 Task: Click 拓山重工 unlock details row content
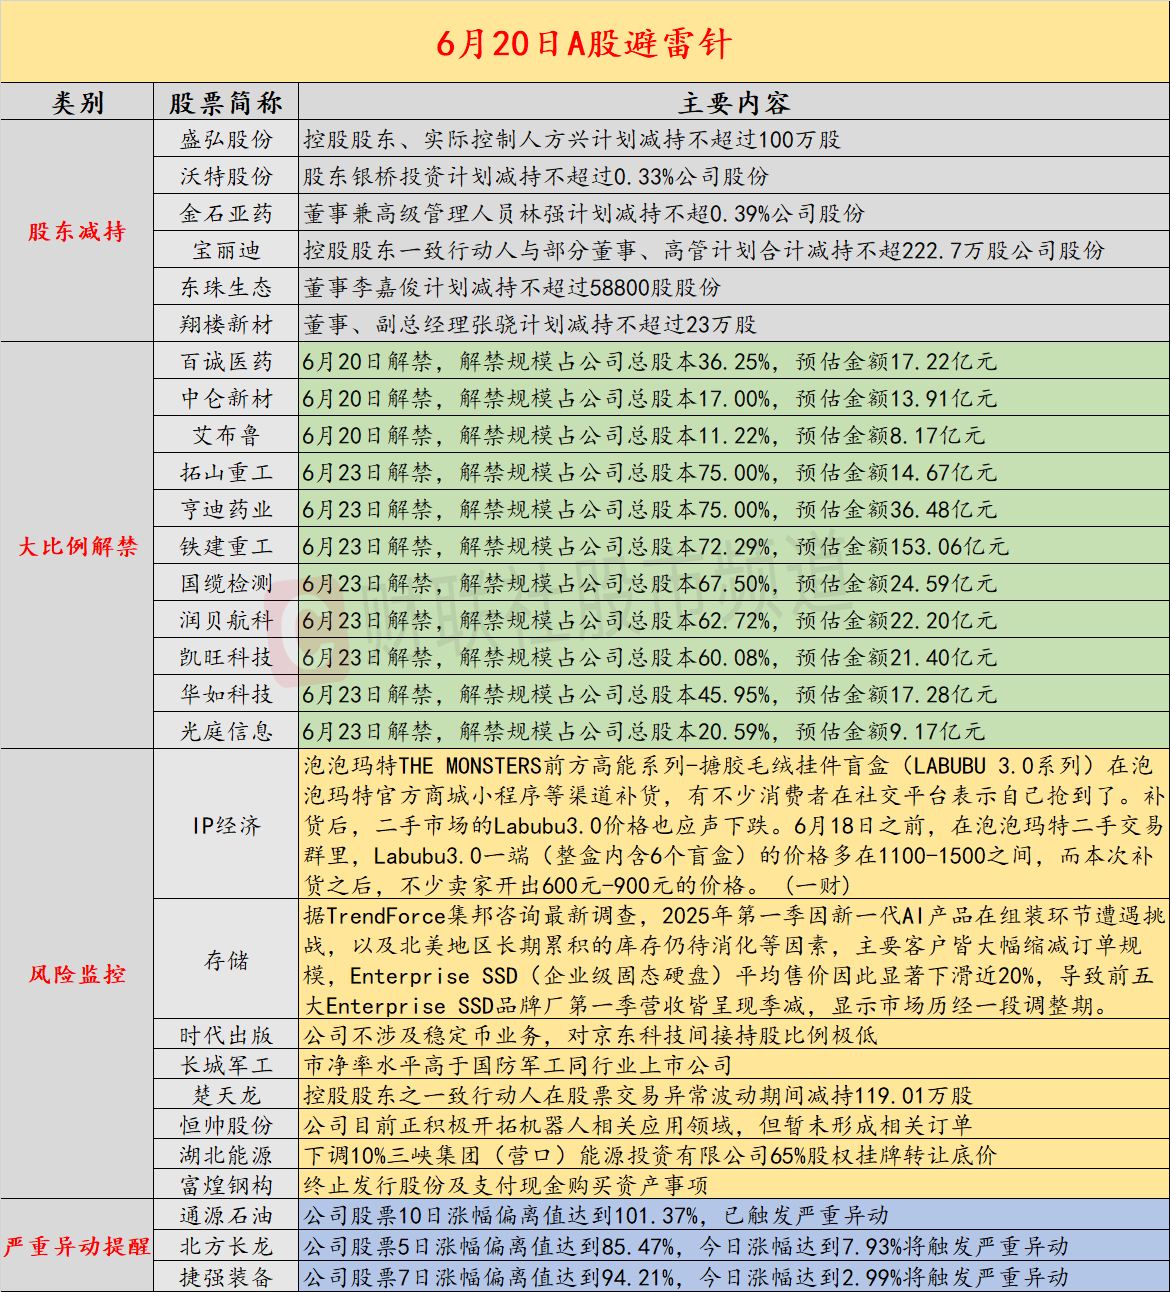[649, 472]
